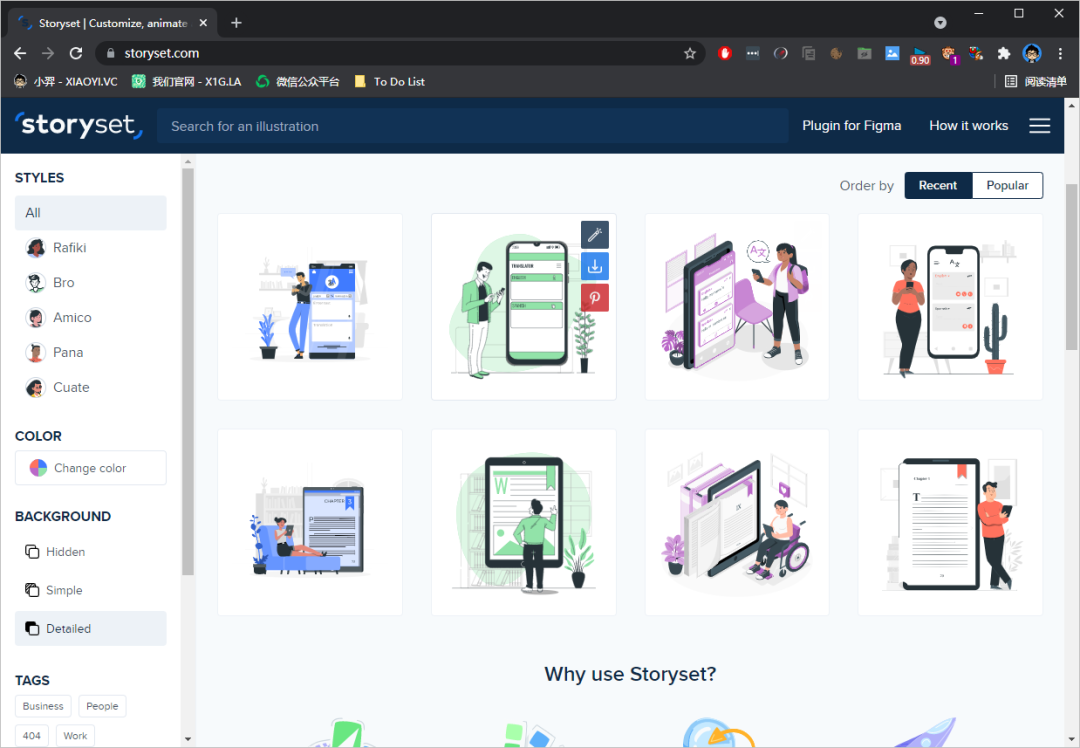
Task: Close the Storyset tab
Action: (x=203, y=23)
